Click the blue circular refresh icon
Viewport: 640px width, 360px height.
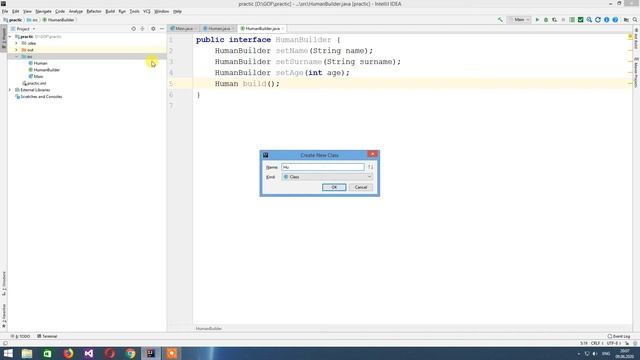598,20
